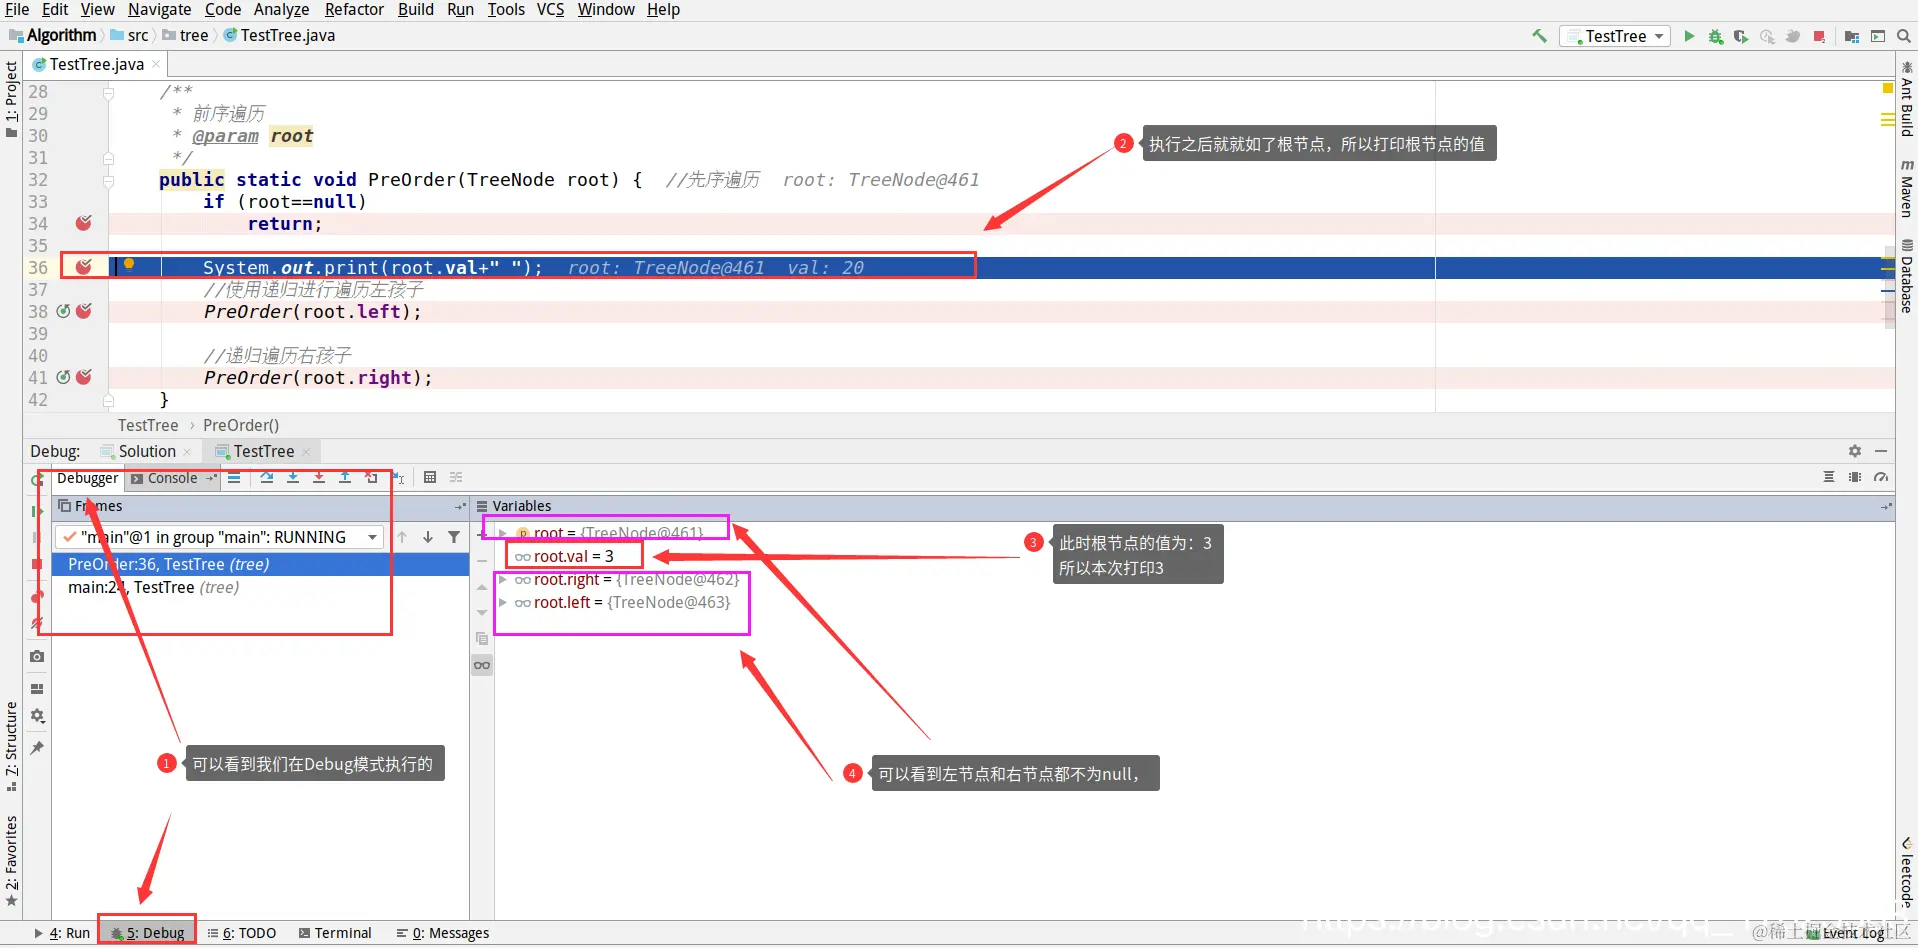Click the root.val = 3 variable row
Screen dimensions: 1918x948
(x=573, y=556)
